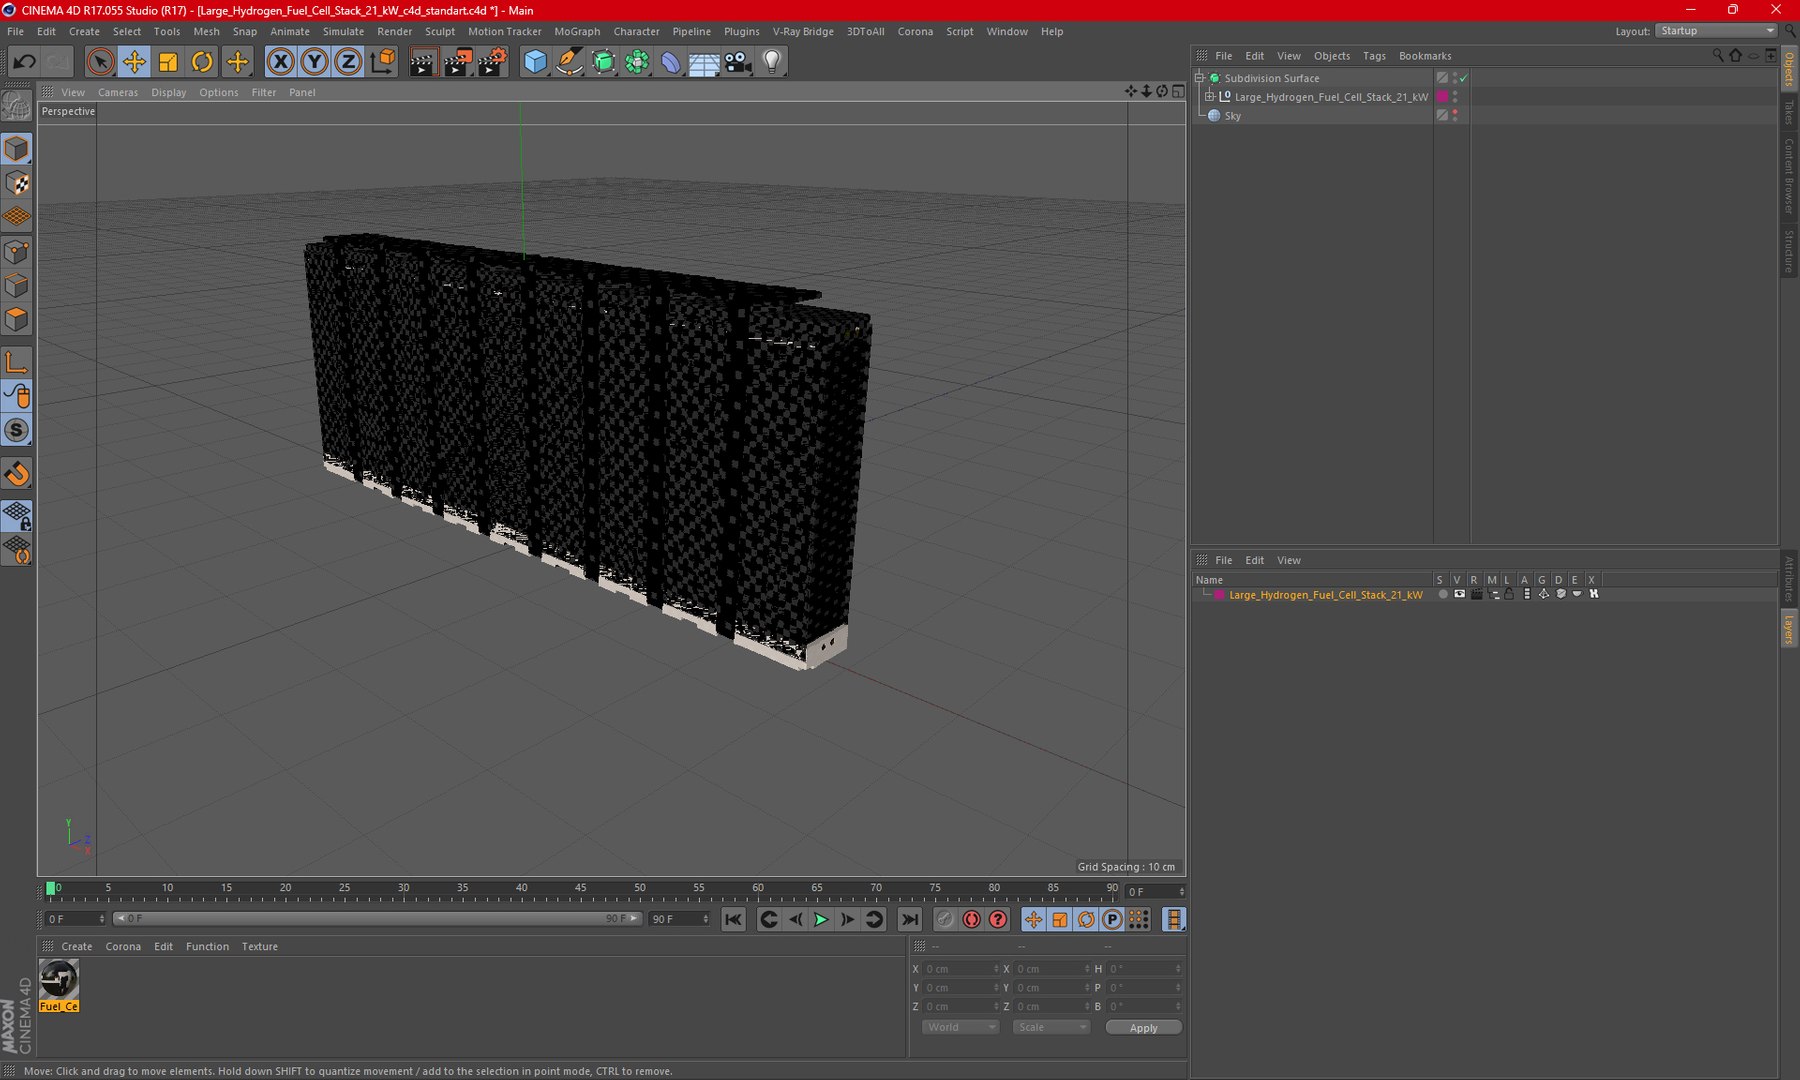
Task: Open the vertical Layers tab
Action: tap(1789, 628)
